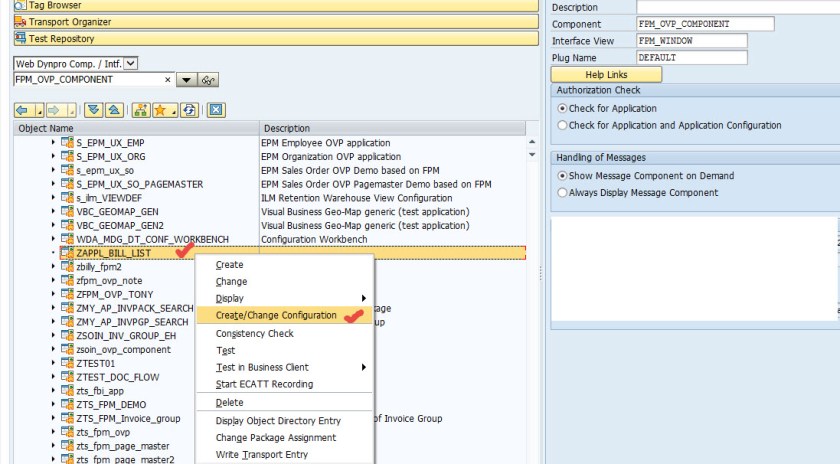
Task: Click the application icon beside S_EPM_UX_EMP
Action: pos(68,143)
